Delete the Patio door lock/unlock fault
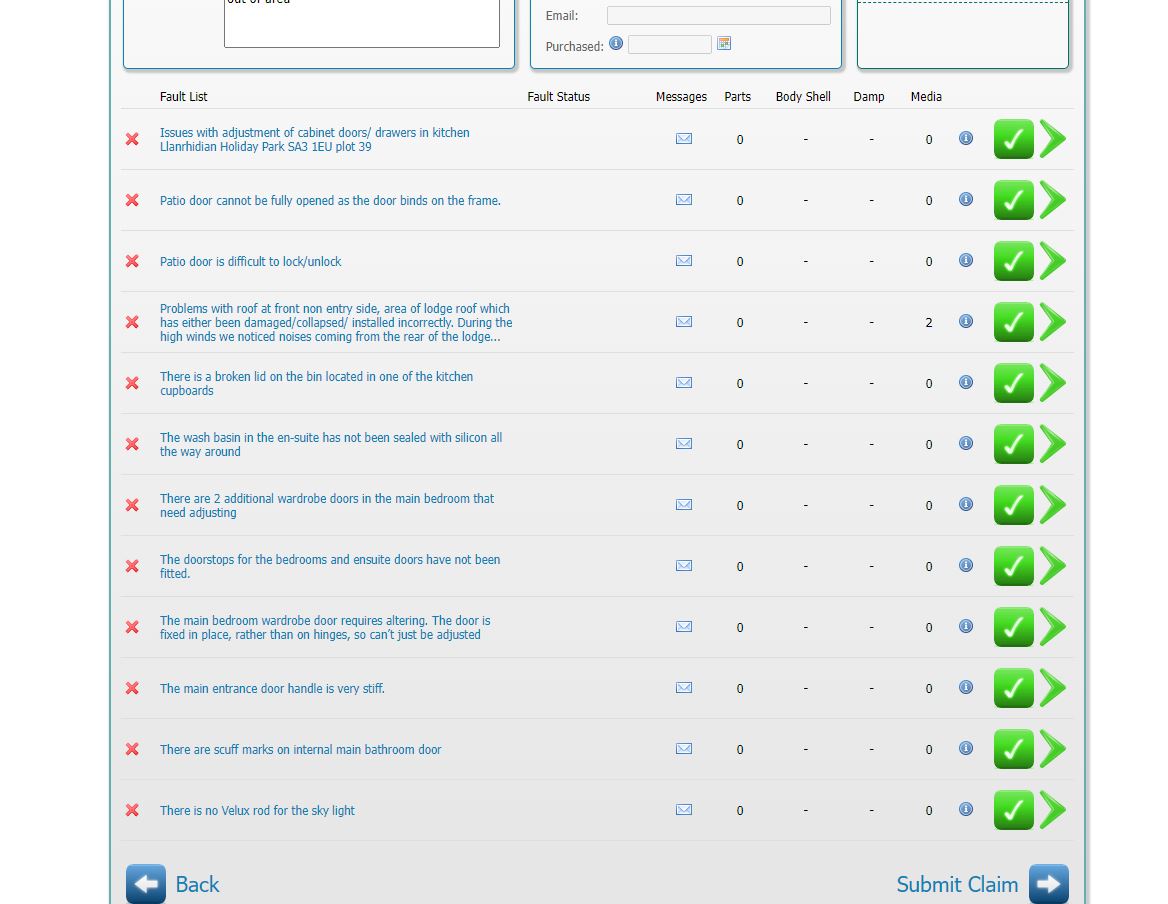 [132, 261]
